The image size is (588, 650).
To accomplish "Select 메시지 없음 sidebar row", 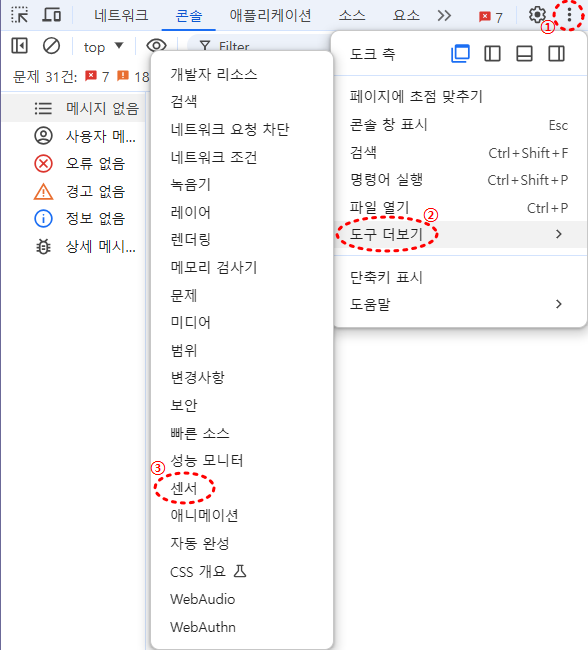I will (x=75, y=108).
